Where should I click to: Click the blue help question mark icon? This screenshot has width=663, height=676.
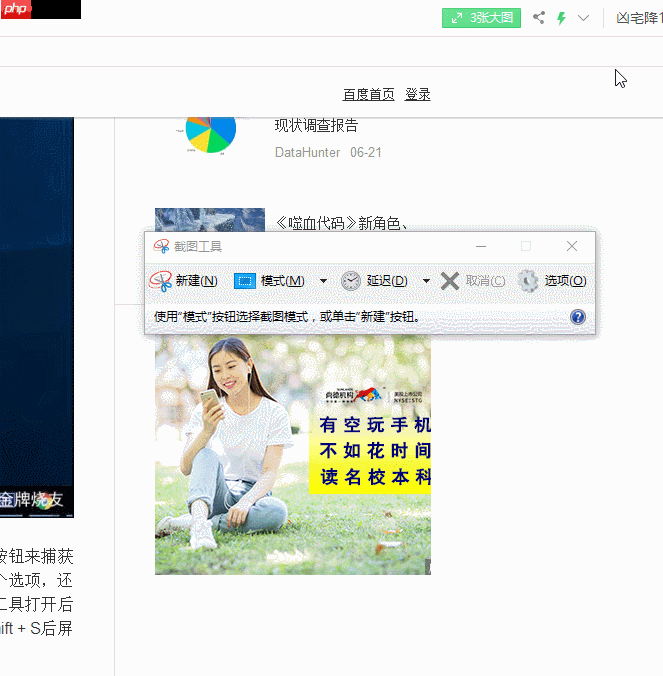click(x=578, y=317)
